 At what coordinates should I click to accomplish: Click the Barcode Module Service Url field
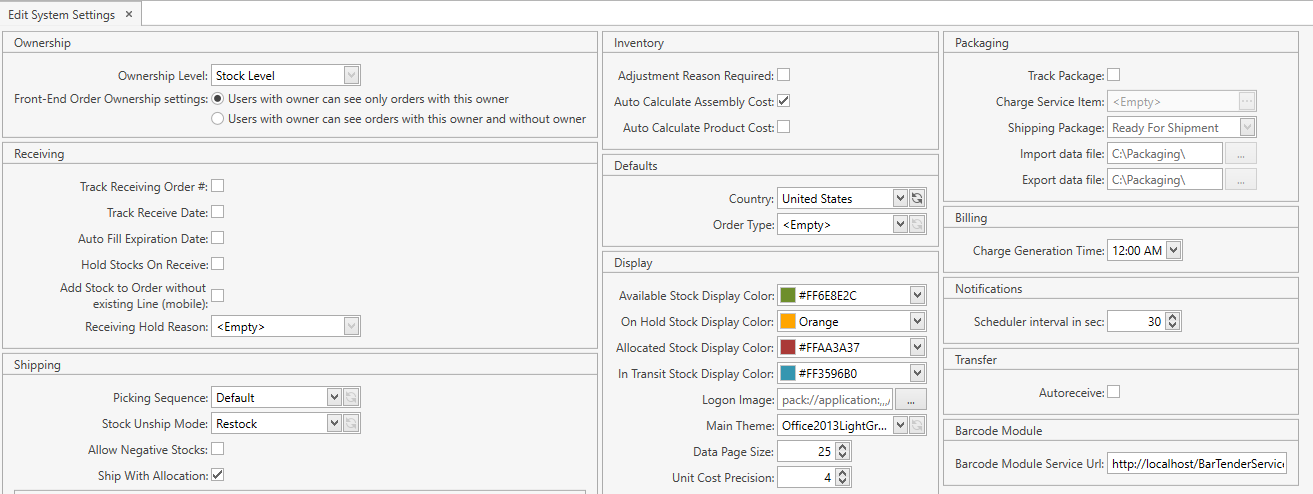(x=1196, y=464)
